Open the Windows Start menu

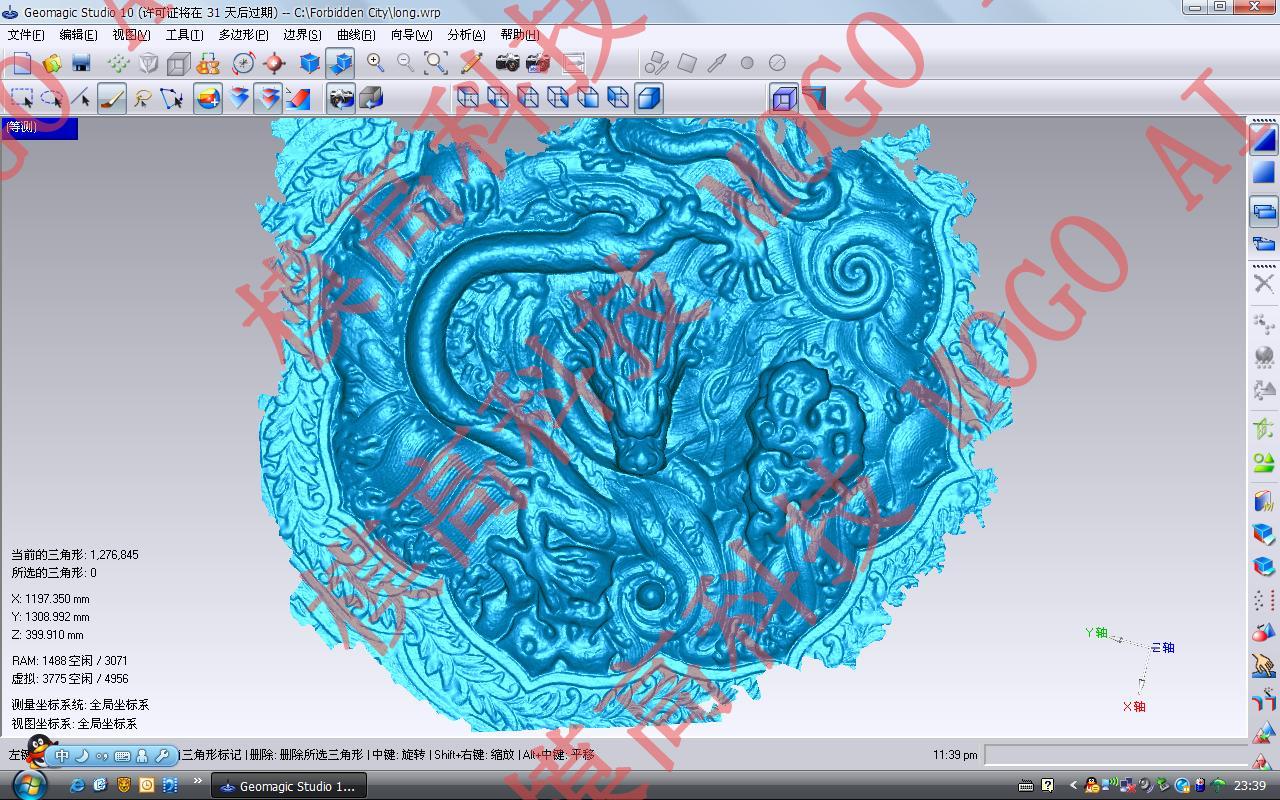coord(28,785)
